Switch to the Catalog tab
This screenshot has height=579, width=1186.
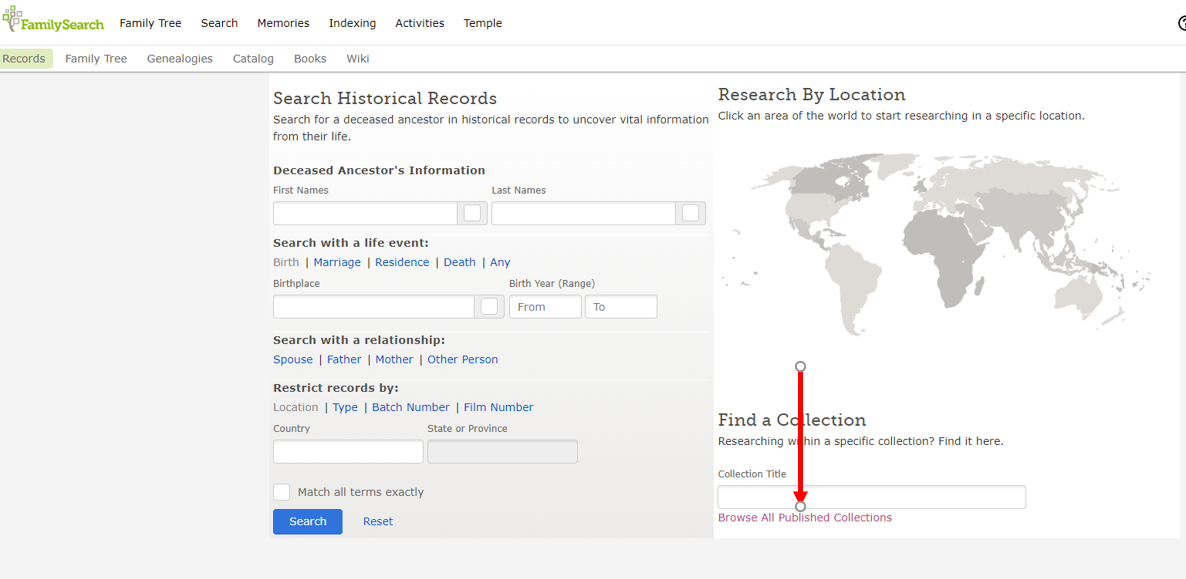click(253, 58)
